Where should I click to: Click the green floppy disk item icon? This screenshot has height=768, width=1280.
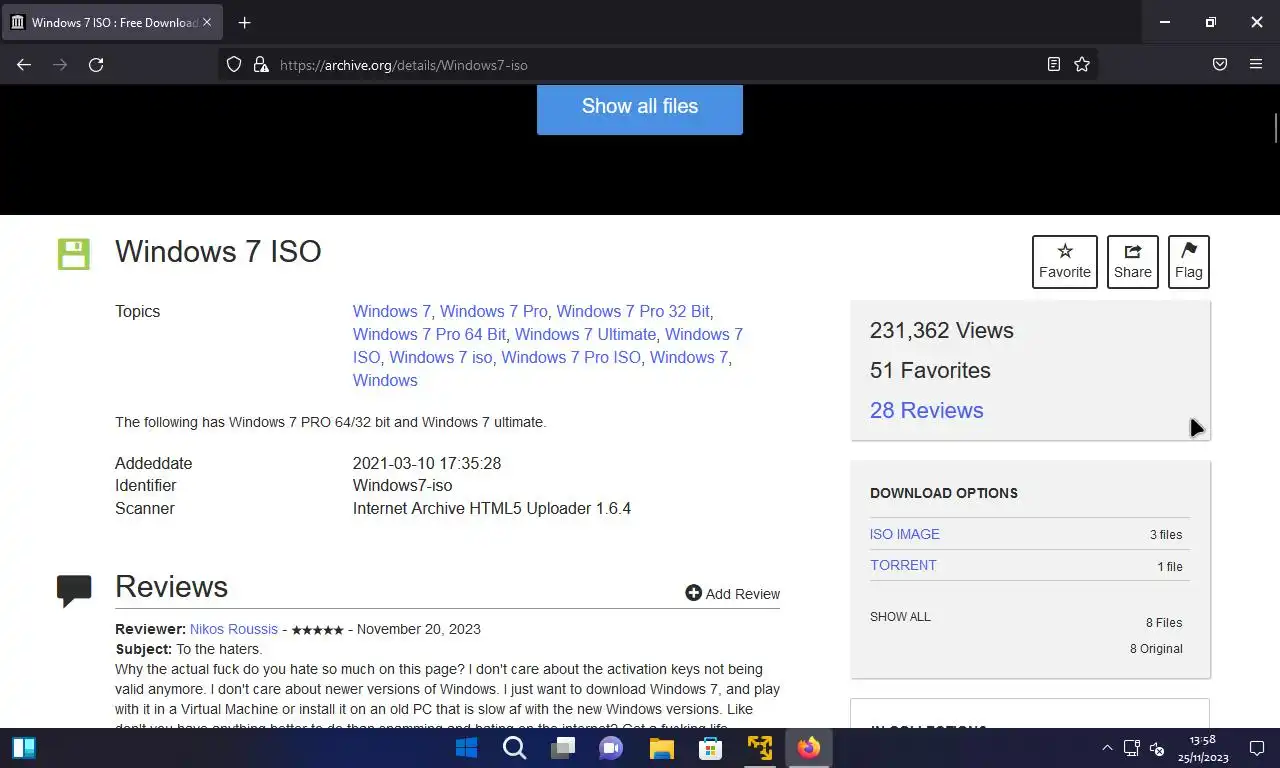pyautogui.click(x=74, y=254)
